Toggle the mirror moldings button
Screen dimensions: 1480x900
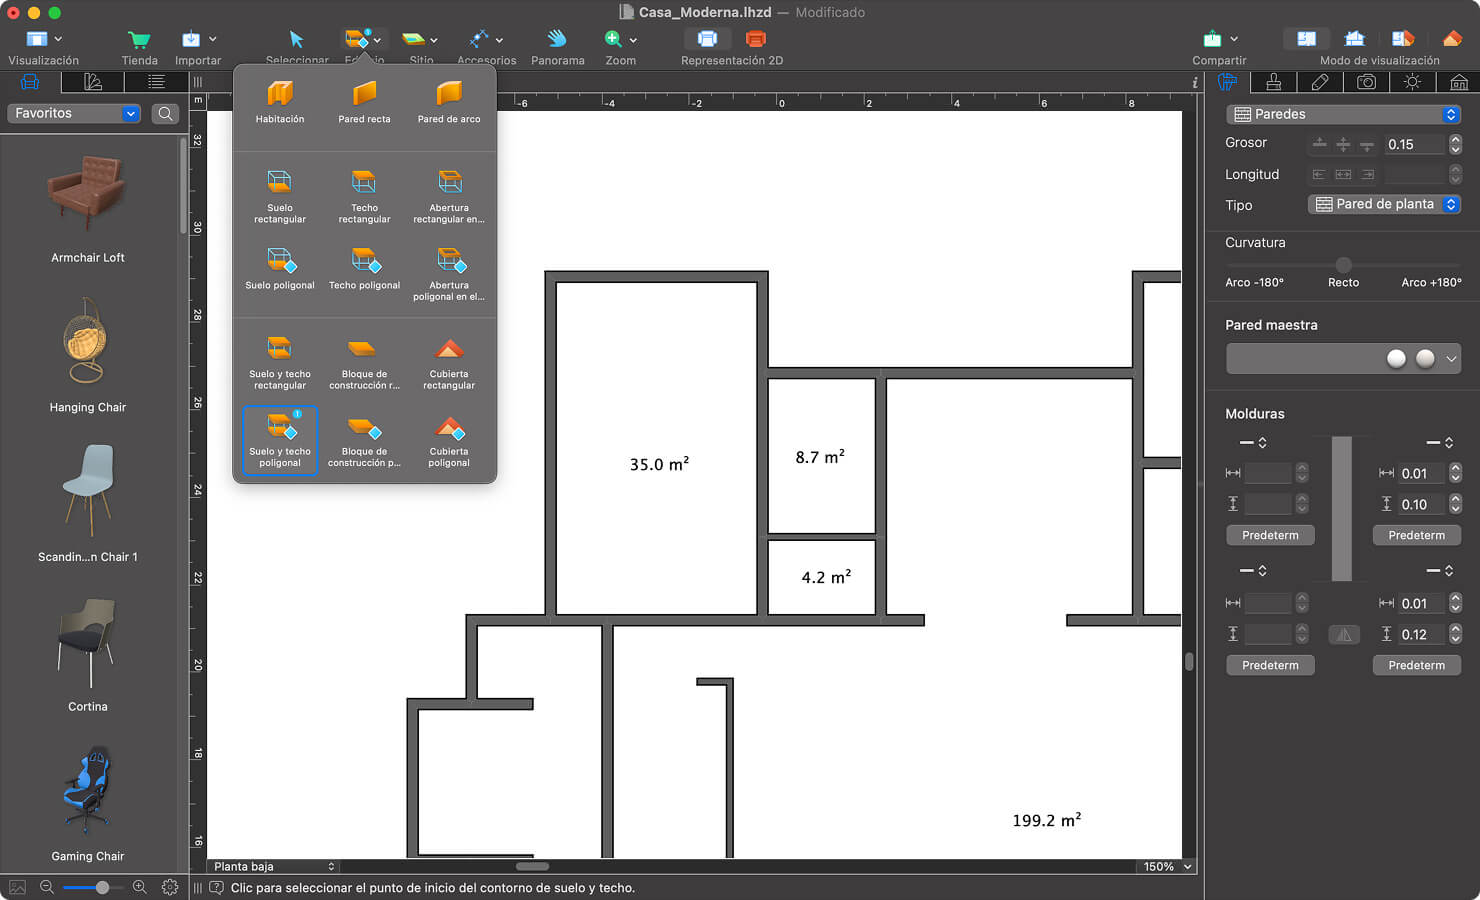(1344, 634)
